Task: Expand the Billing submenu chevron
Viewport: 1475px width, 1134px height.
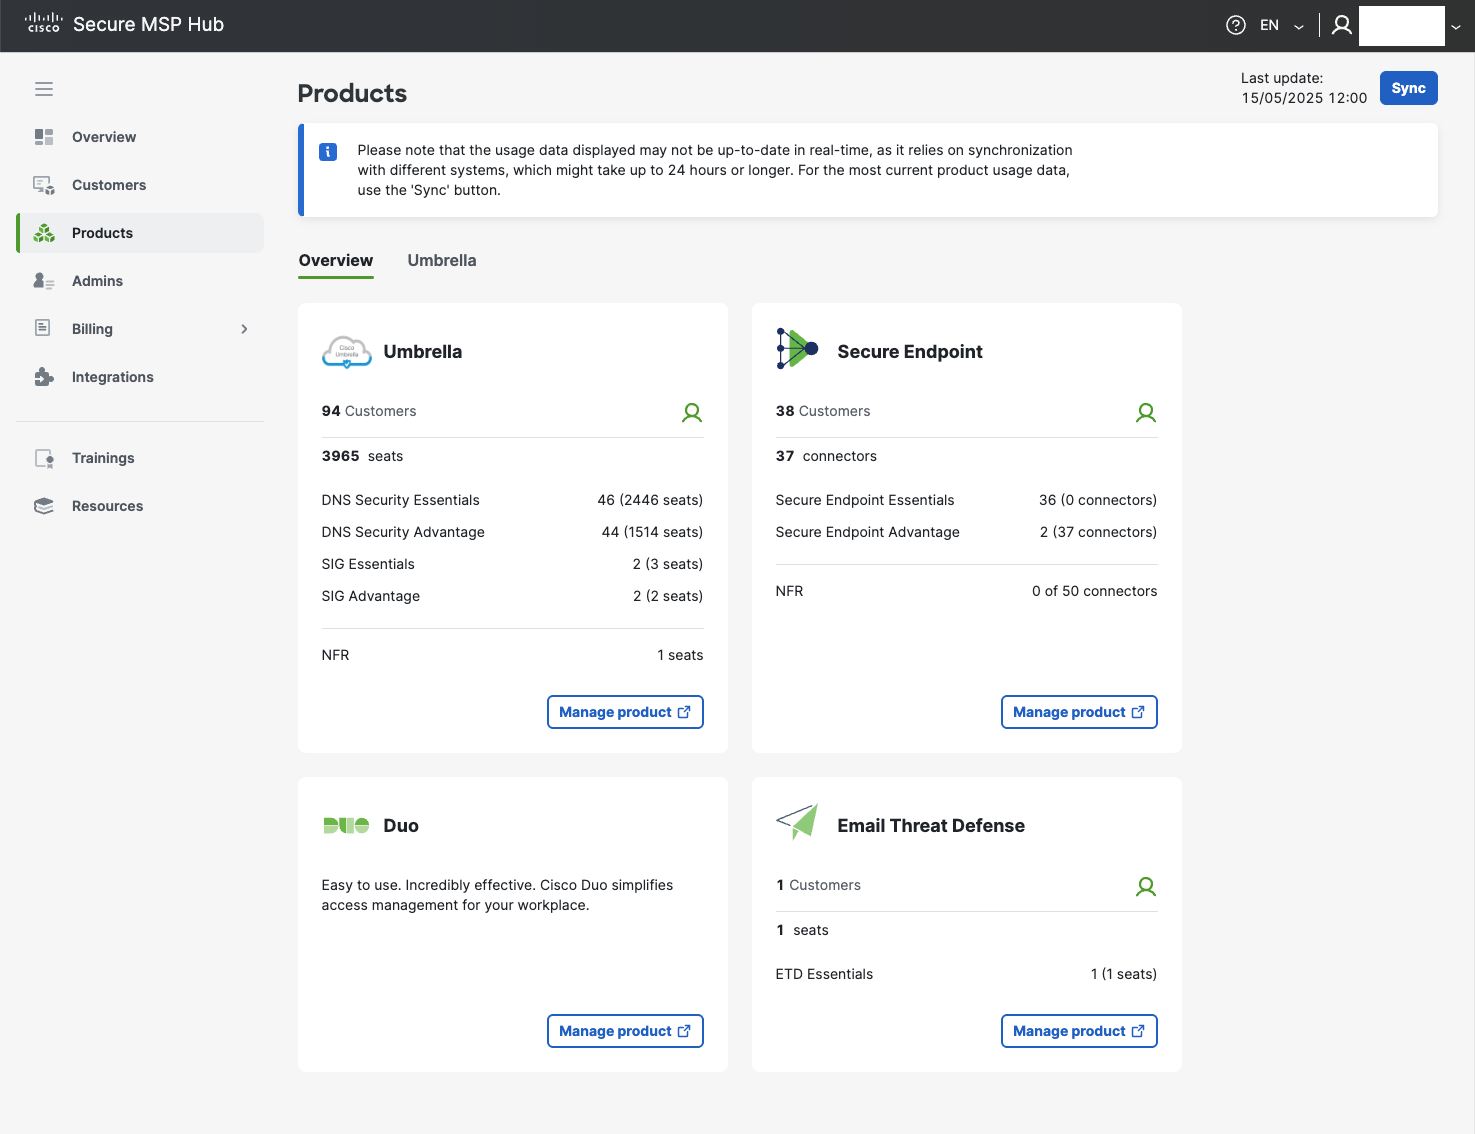Action: (x=244, y=329)
